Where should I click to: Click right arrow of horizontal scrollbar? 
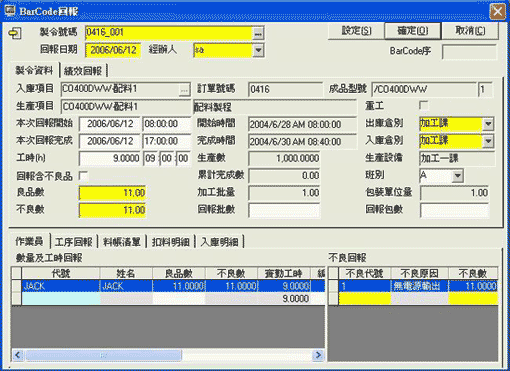pos(318,355)
